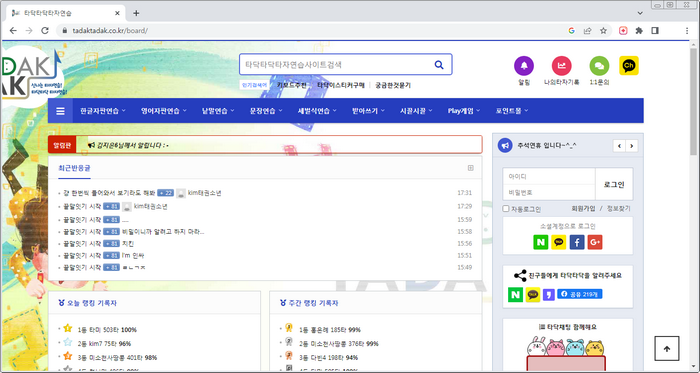Open the tab search chevron at the window top
The height and width of the screenshot is (373, 700).
(x=640, y=13)
